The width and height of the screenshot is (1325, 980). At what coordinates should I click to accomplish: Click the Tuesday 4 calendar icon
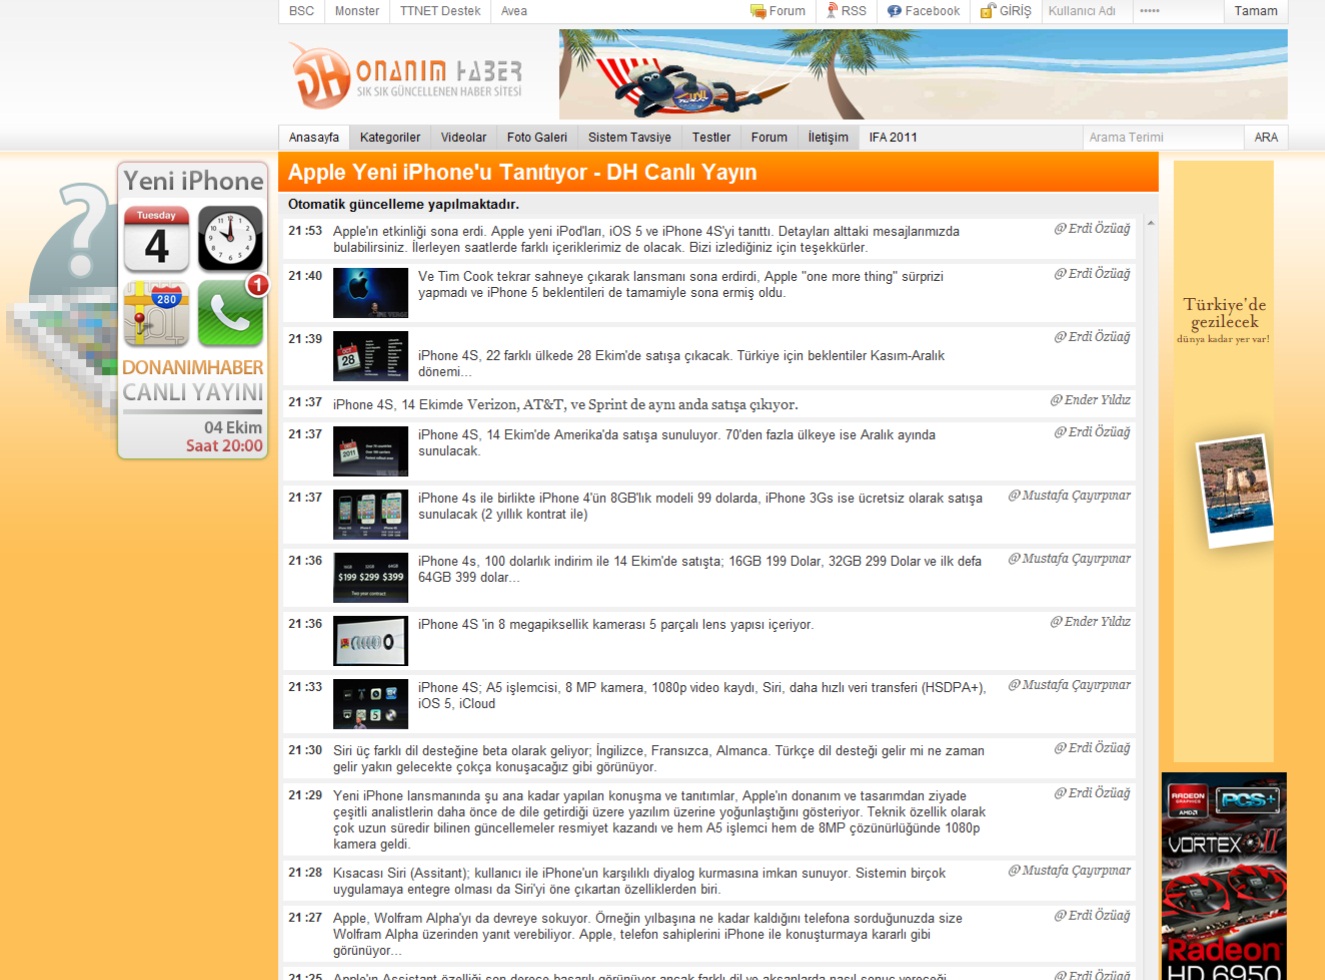click(156, 239)
